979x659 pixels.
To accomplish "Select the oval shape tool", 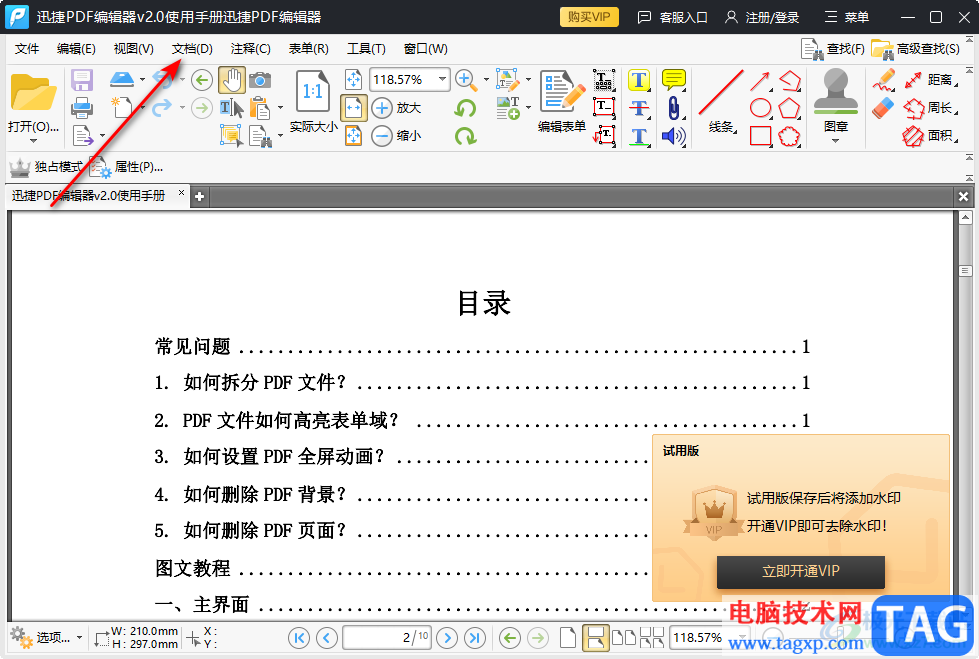I will point(760,108).
